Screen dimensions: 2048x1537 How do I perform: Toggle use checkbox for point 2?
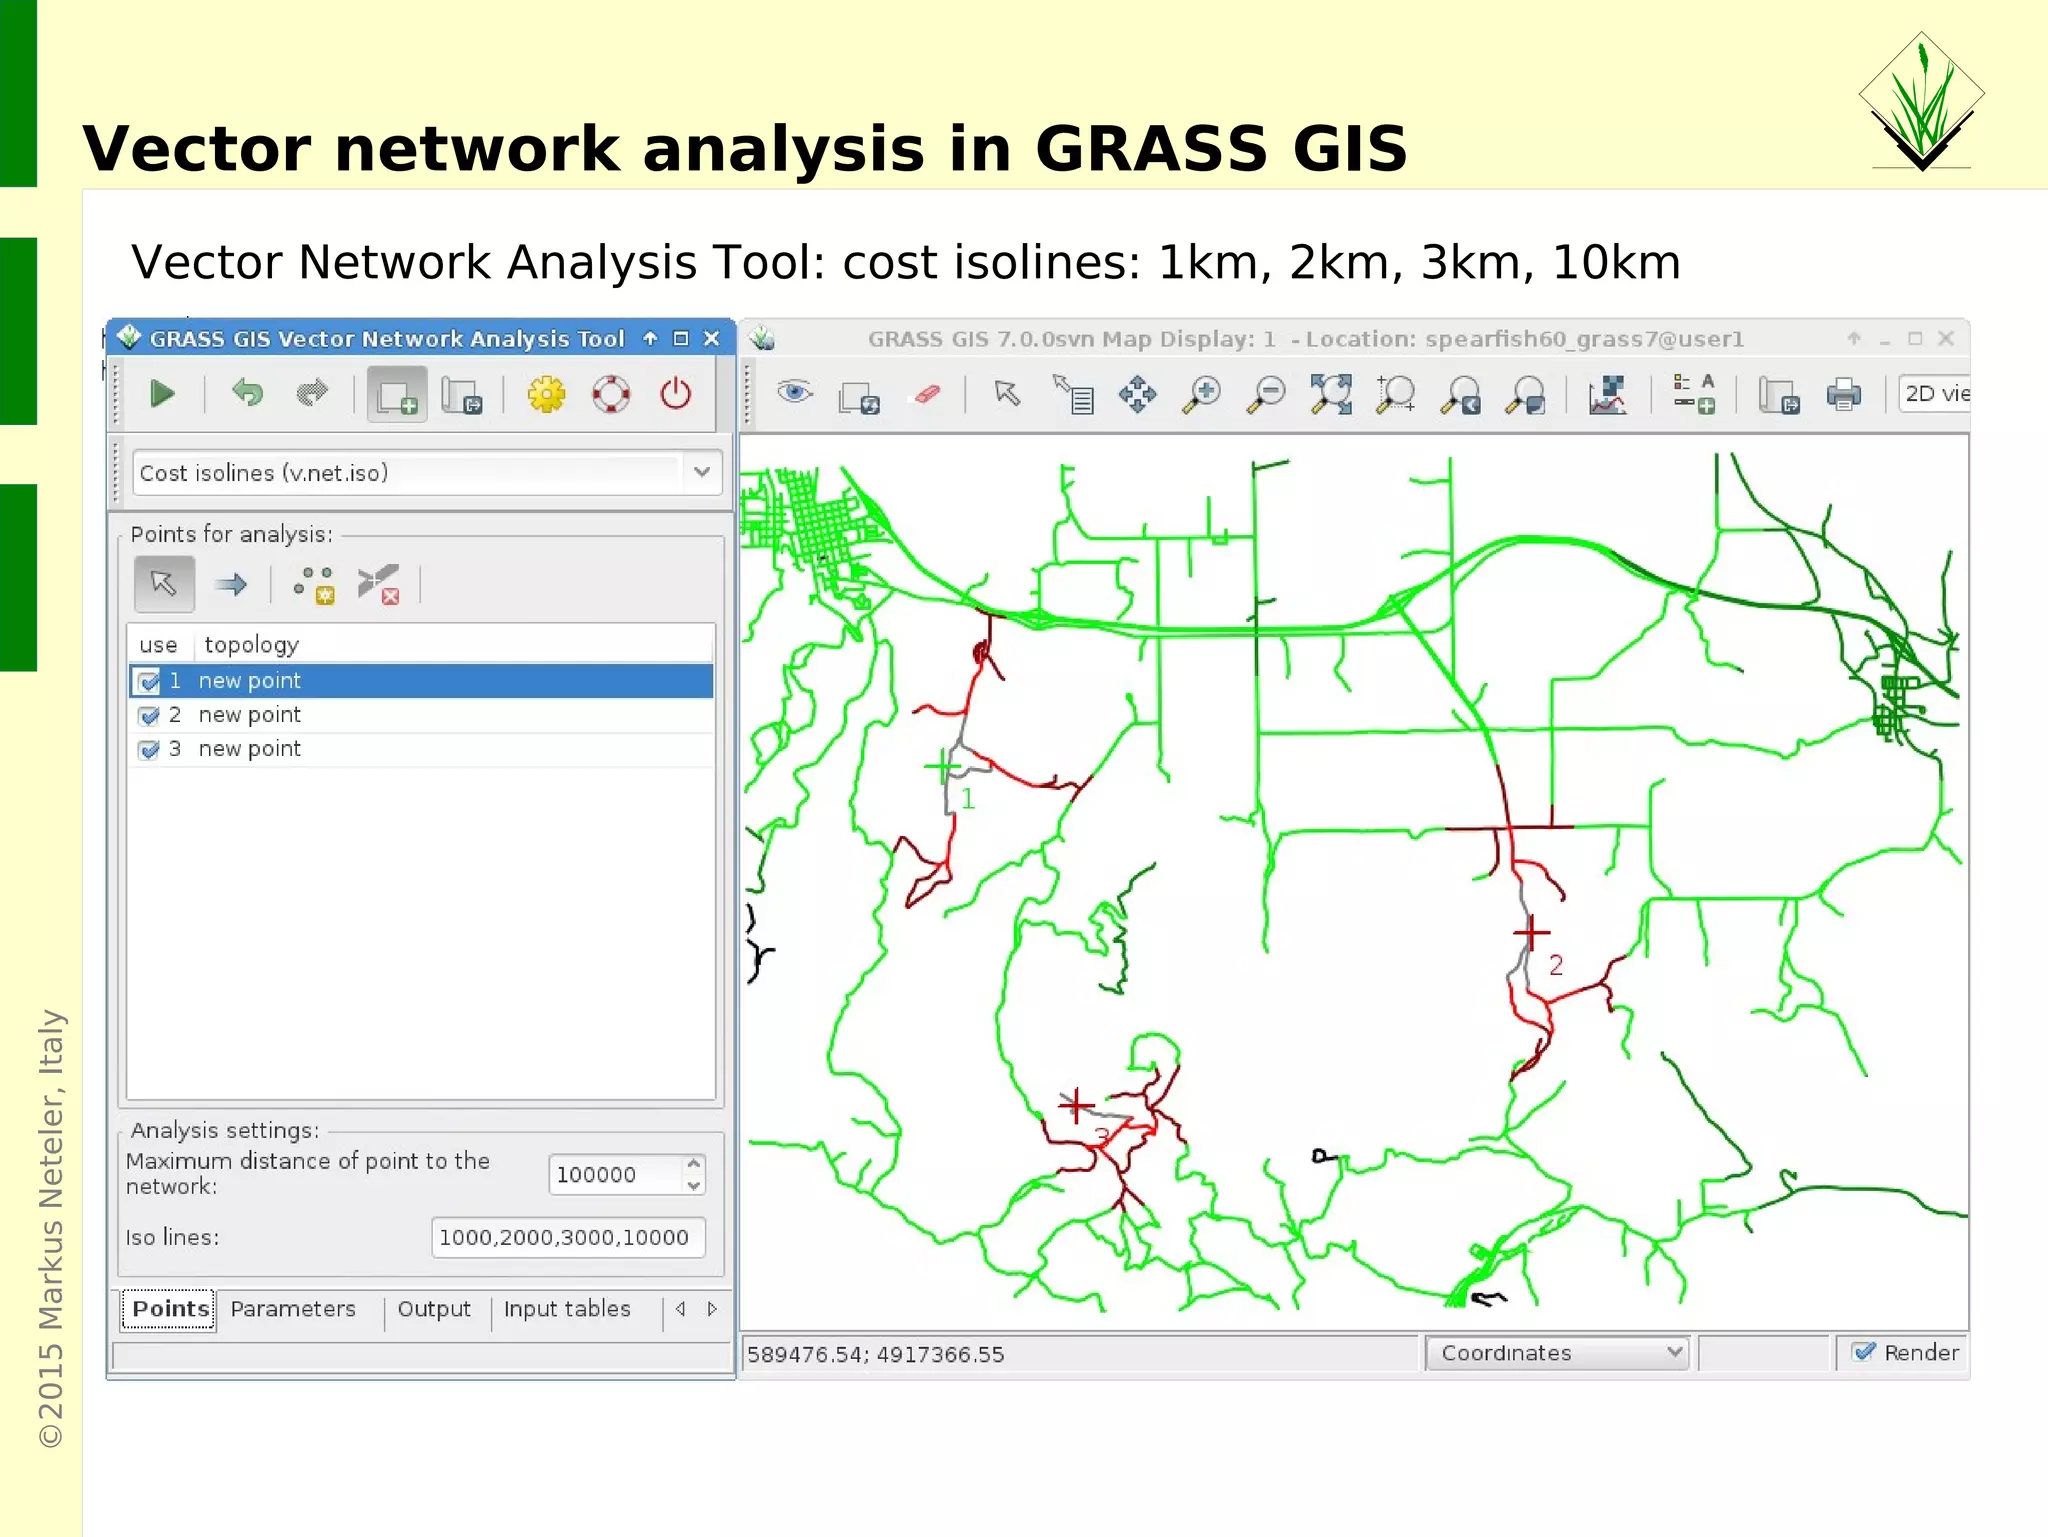[149, 715]
